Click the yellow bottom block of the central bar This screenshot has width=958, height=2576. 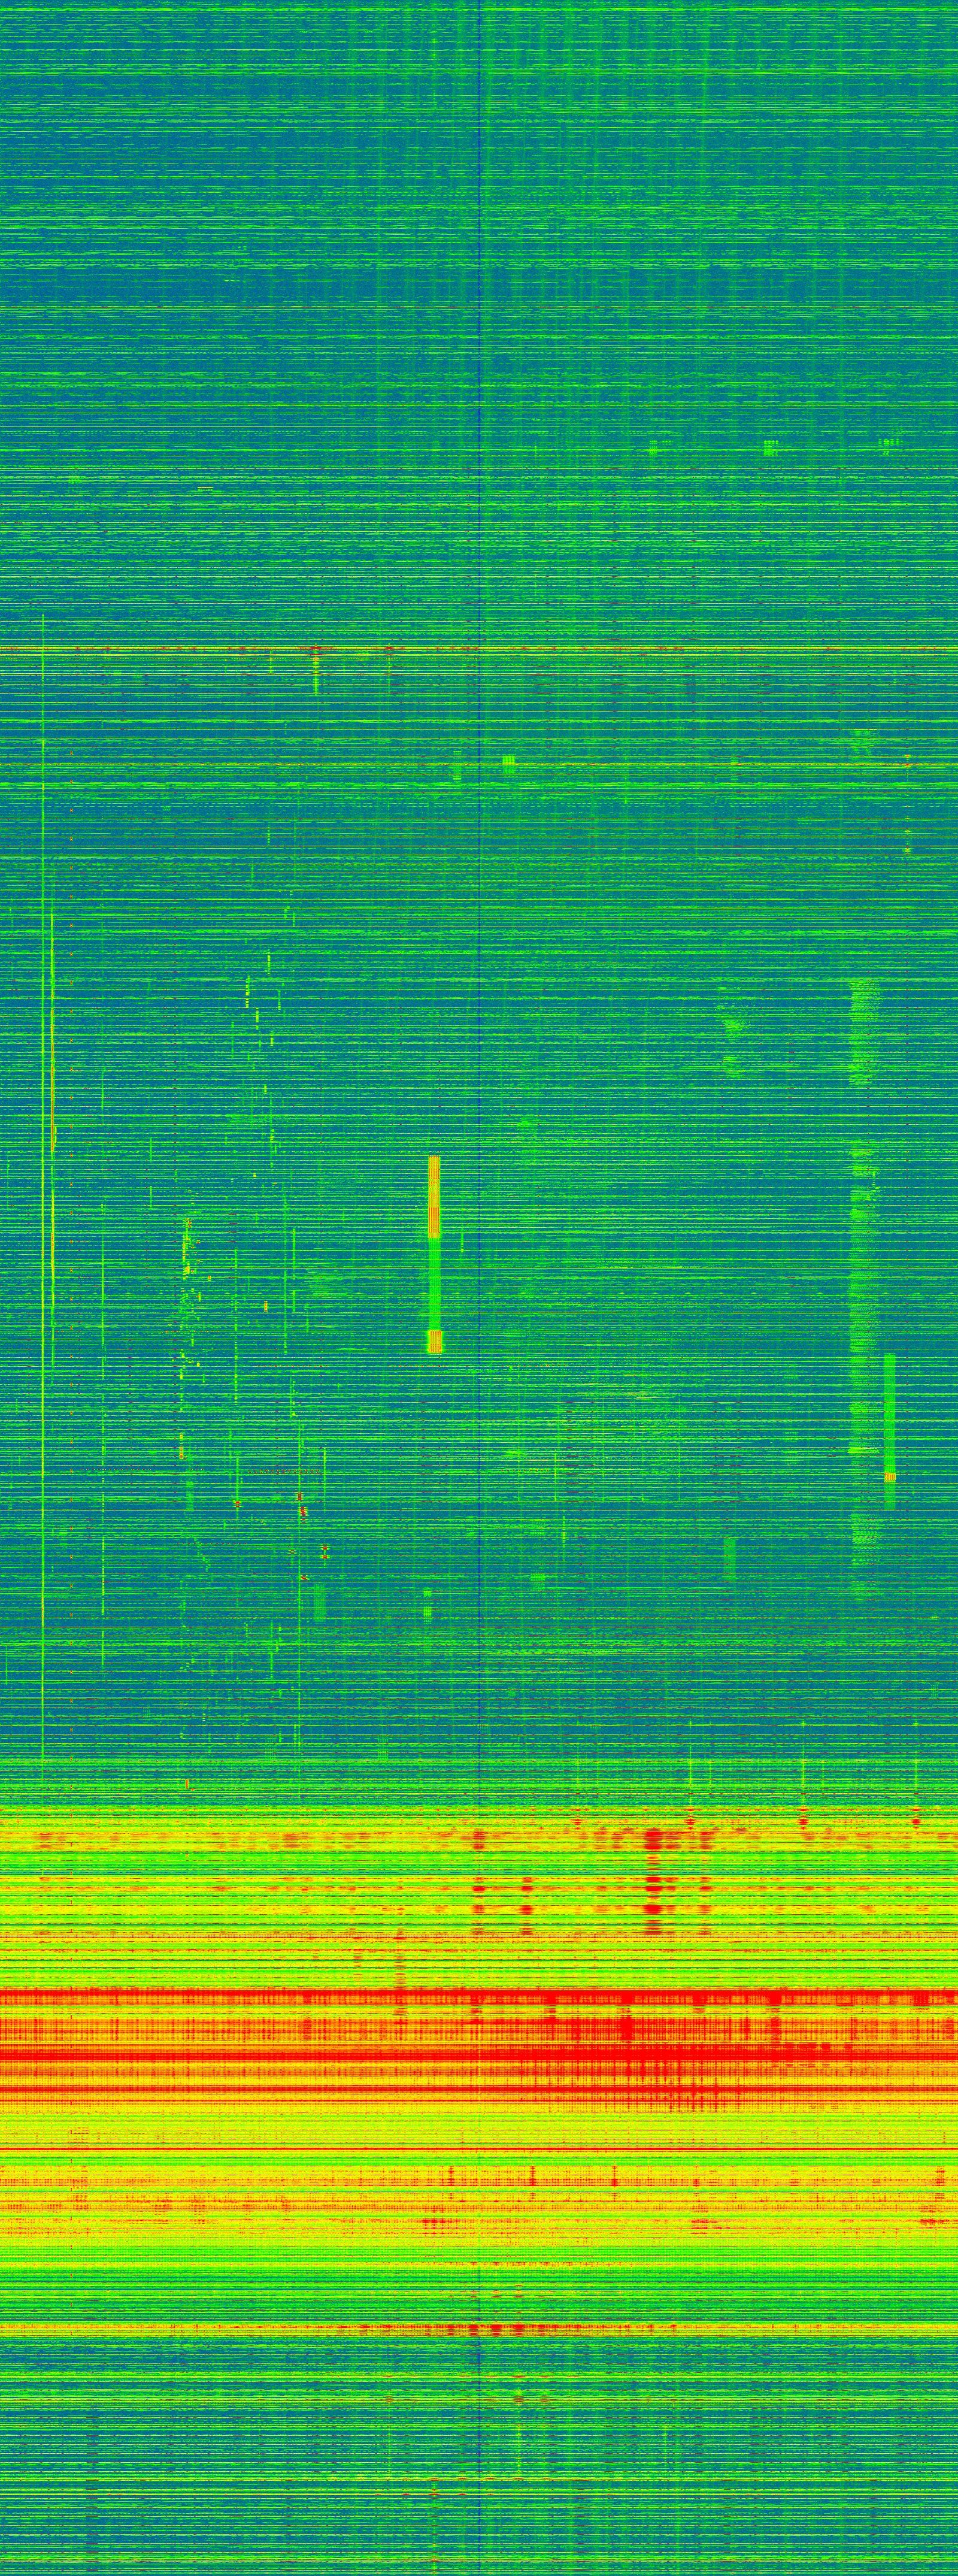coord(434,1341)
